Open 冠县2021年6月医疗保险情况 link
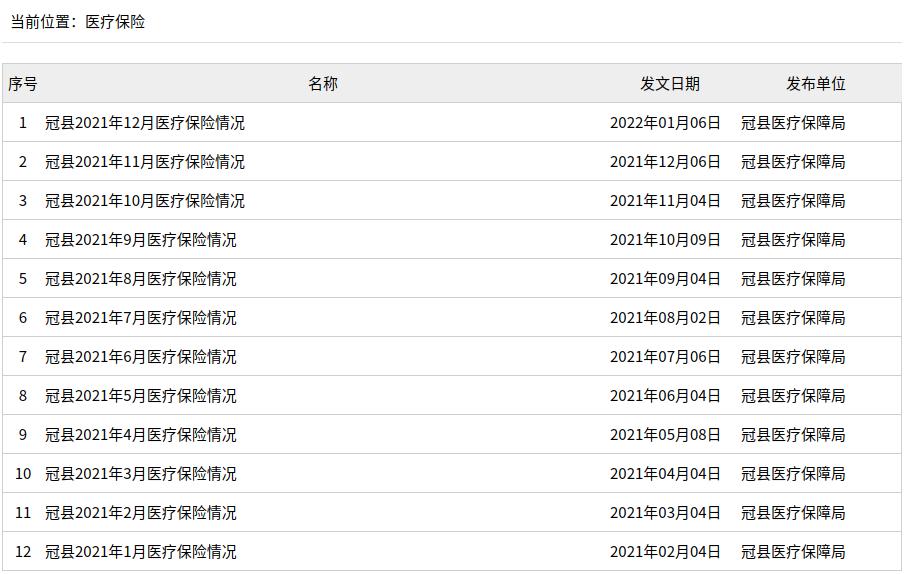Image resolution: width=910 pixels, height=574 pixels. click(x=140, y=357)
